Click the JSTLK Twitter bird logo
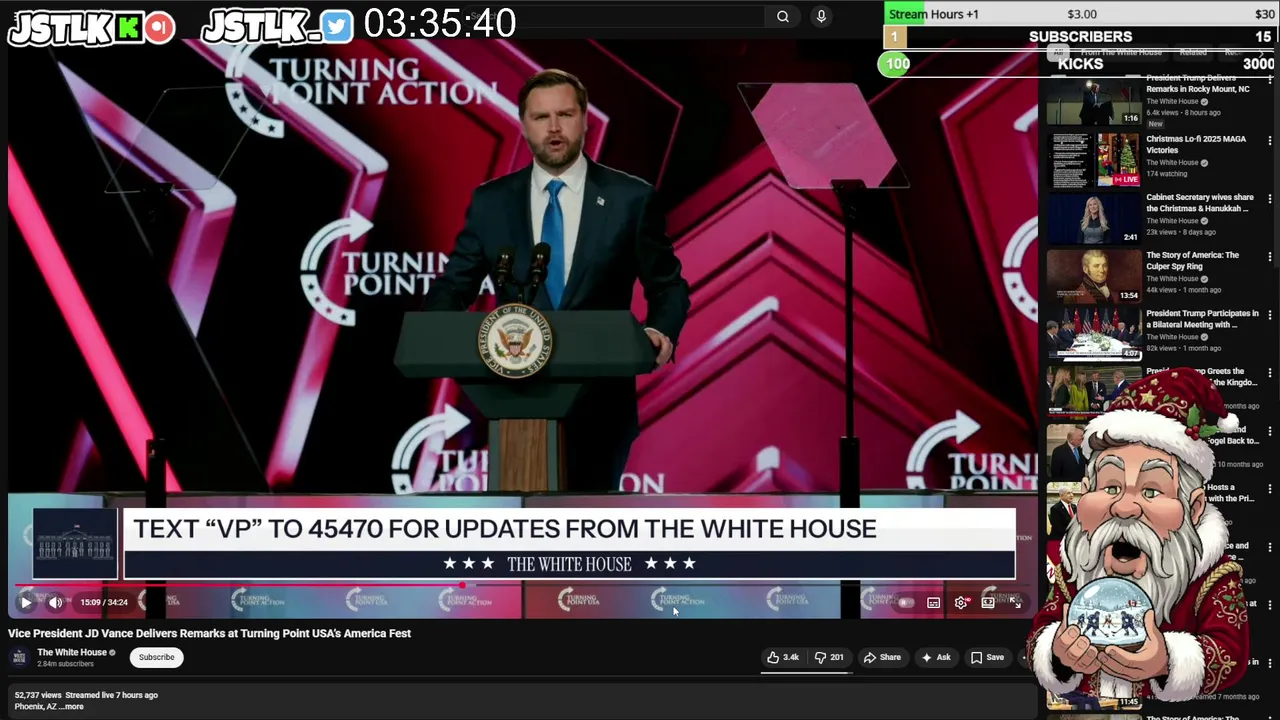Image resolution: width=1280 pixels, height=720 pixels. [278, 27]
